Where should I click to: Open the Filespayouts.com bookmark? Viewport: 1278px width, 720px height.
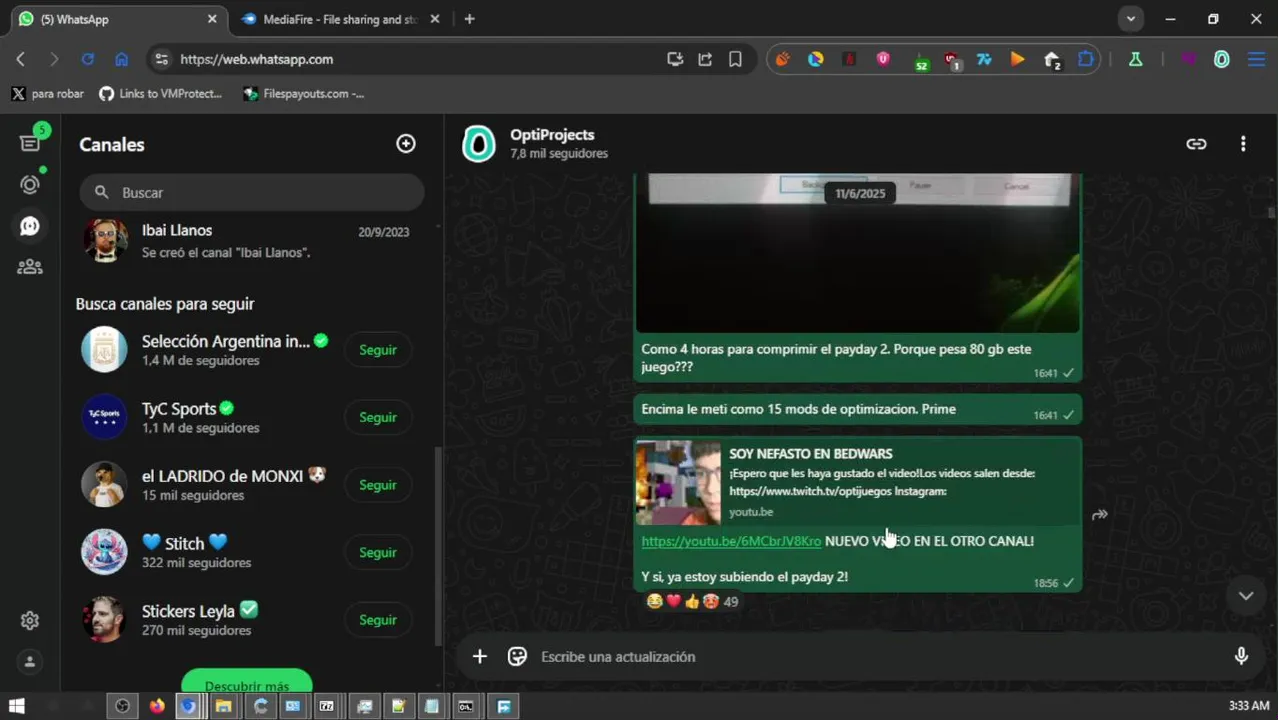[x=304, y=93]
